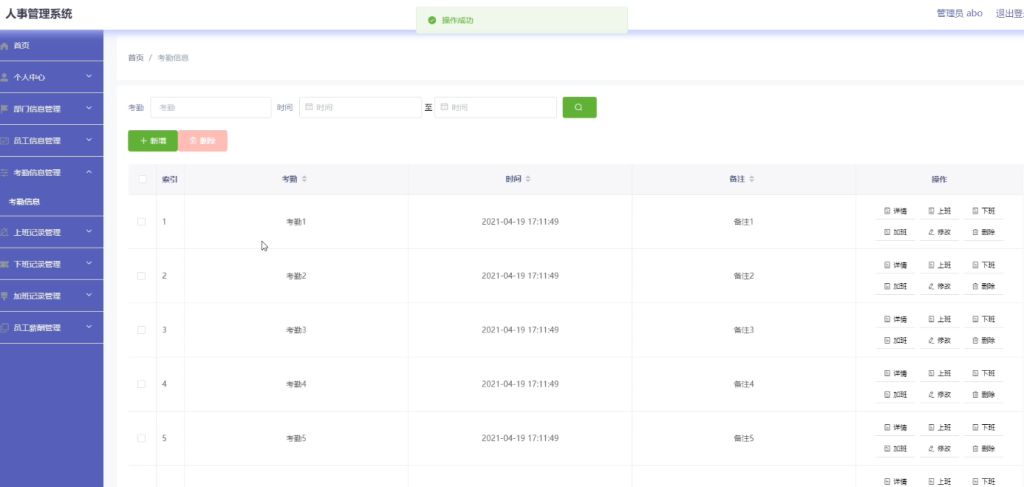
Task: Tick the select-all checkbox in the table header
Action: pos(142,179)
